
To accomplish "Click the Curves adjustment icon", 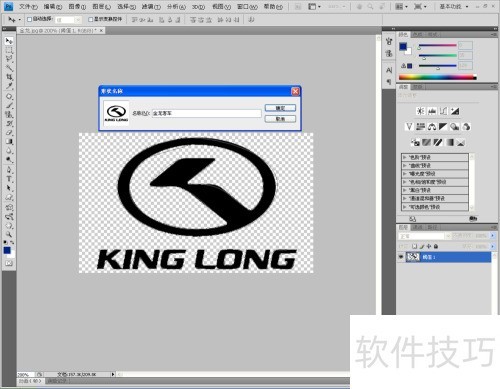I will tap(443, 111).
